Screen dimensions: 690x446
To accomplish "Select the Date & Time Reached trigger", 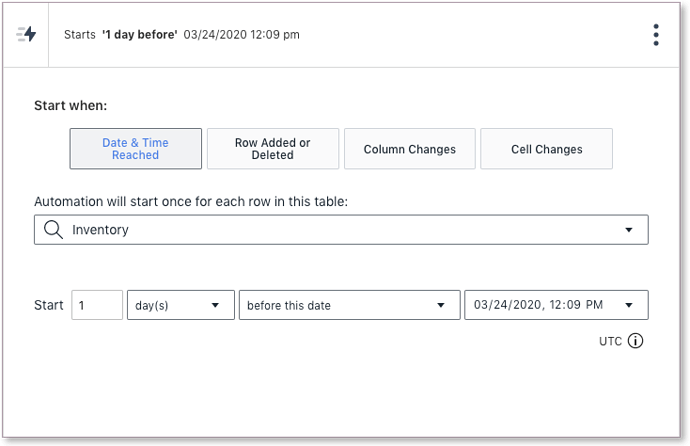I will pos(136,149).
